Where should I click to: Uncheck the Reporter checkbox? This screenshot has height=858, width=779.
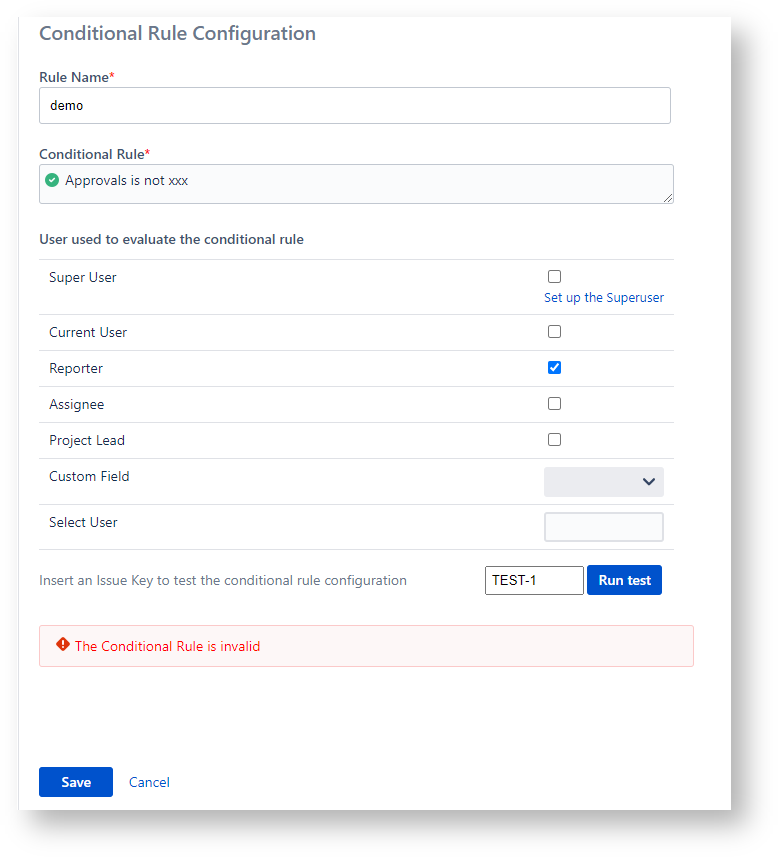(x=554, y=368)
